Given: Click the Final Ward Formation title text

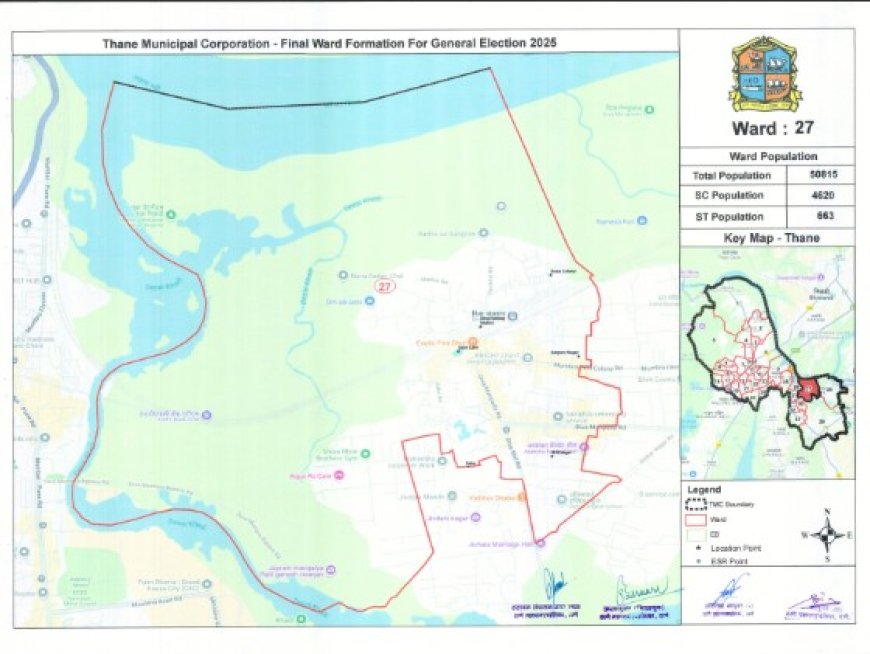Looking at the screenshot, I should 329,44.
